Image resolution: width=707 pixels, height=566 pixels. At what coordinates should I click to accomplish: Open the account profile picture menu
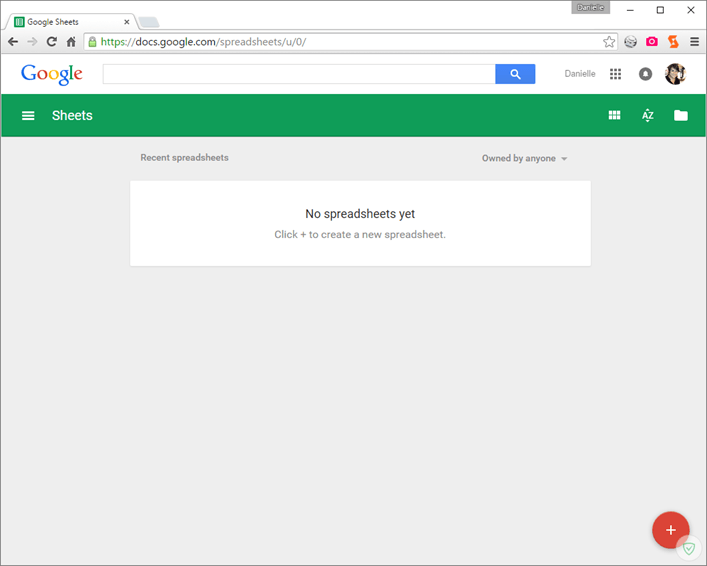click(675, 74)
